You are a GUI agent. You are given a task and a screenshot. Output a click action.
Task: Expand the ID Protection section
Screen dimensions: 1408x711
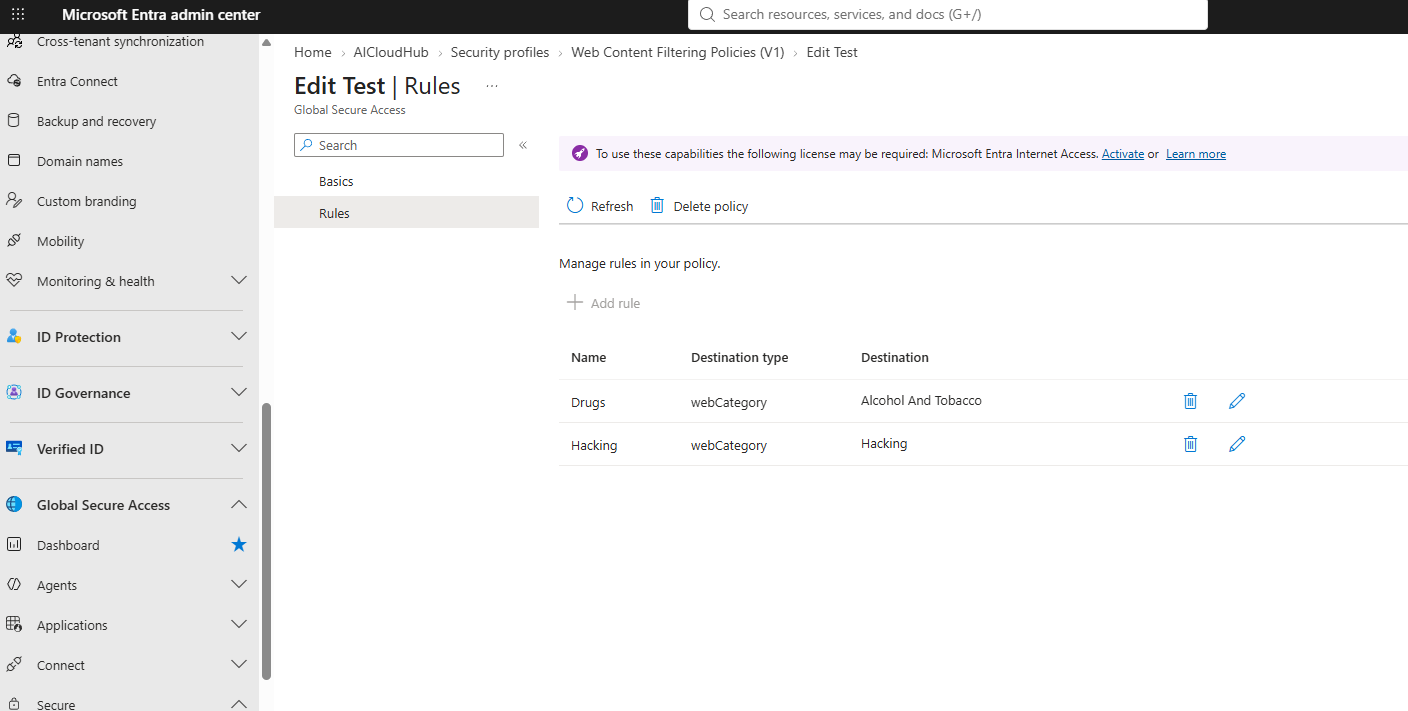click(x=239, y=337)
